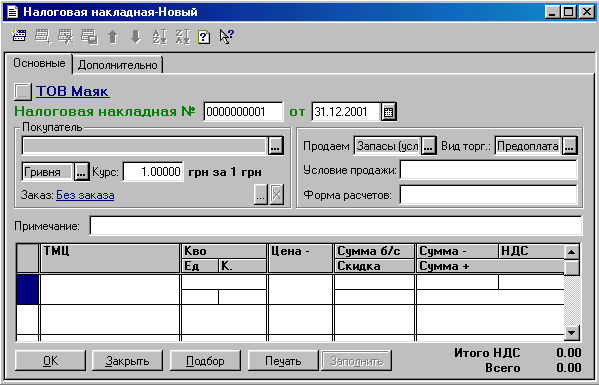The image size is (599, 385).
Task: Open the order selection ellipsis button
Action: point(261,195)
